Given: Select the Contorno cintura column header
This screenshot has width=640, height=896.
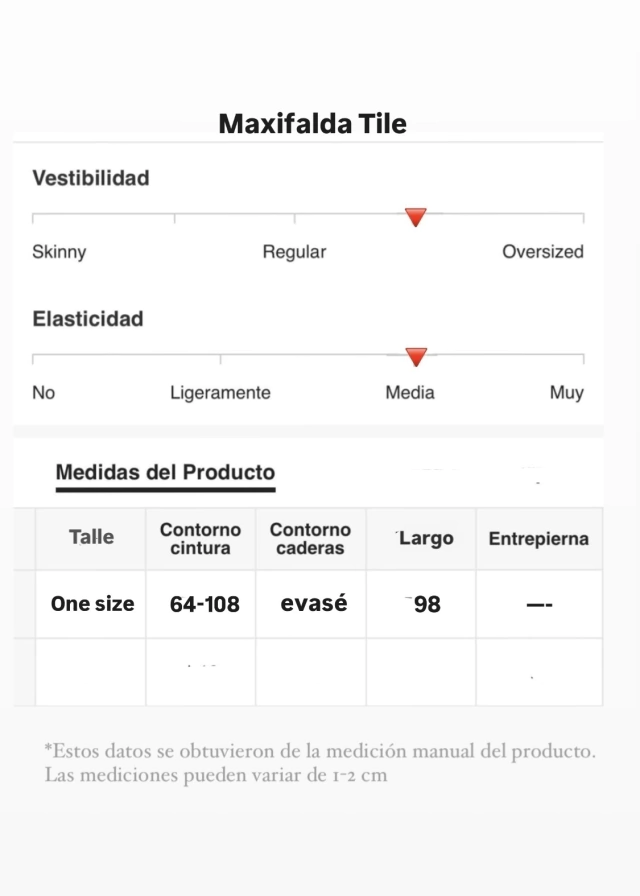Looking at the screenshot, I should [x=201, y=538].
